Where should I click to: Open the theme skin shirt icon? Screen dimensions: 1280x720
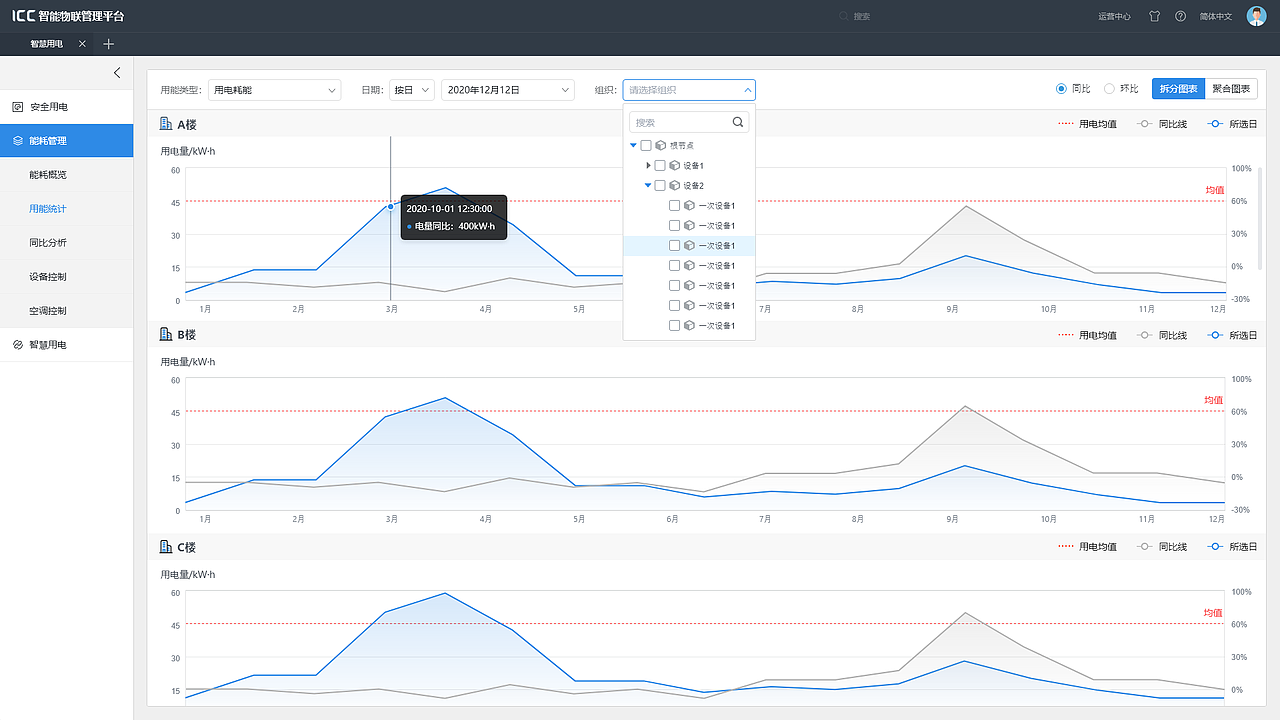tap(1154, 16)
